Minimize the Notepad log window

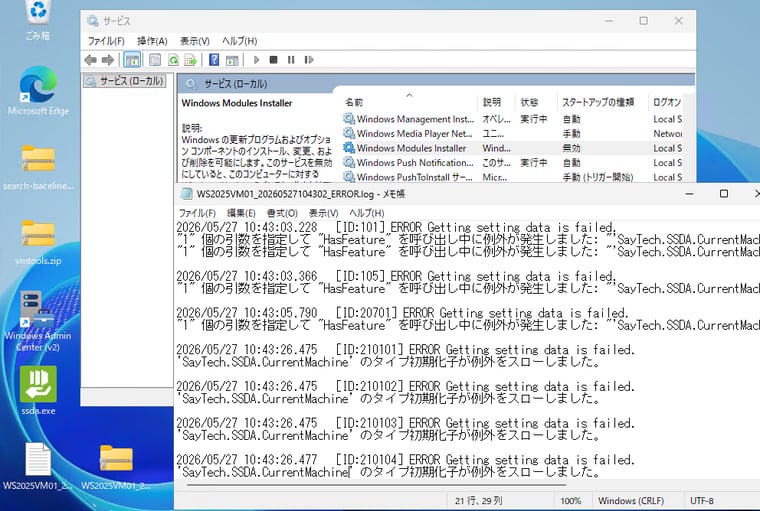tap(689, 194)
